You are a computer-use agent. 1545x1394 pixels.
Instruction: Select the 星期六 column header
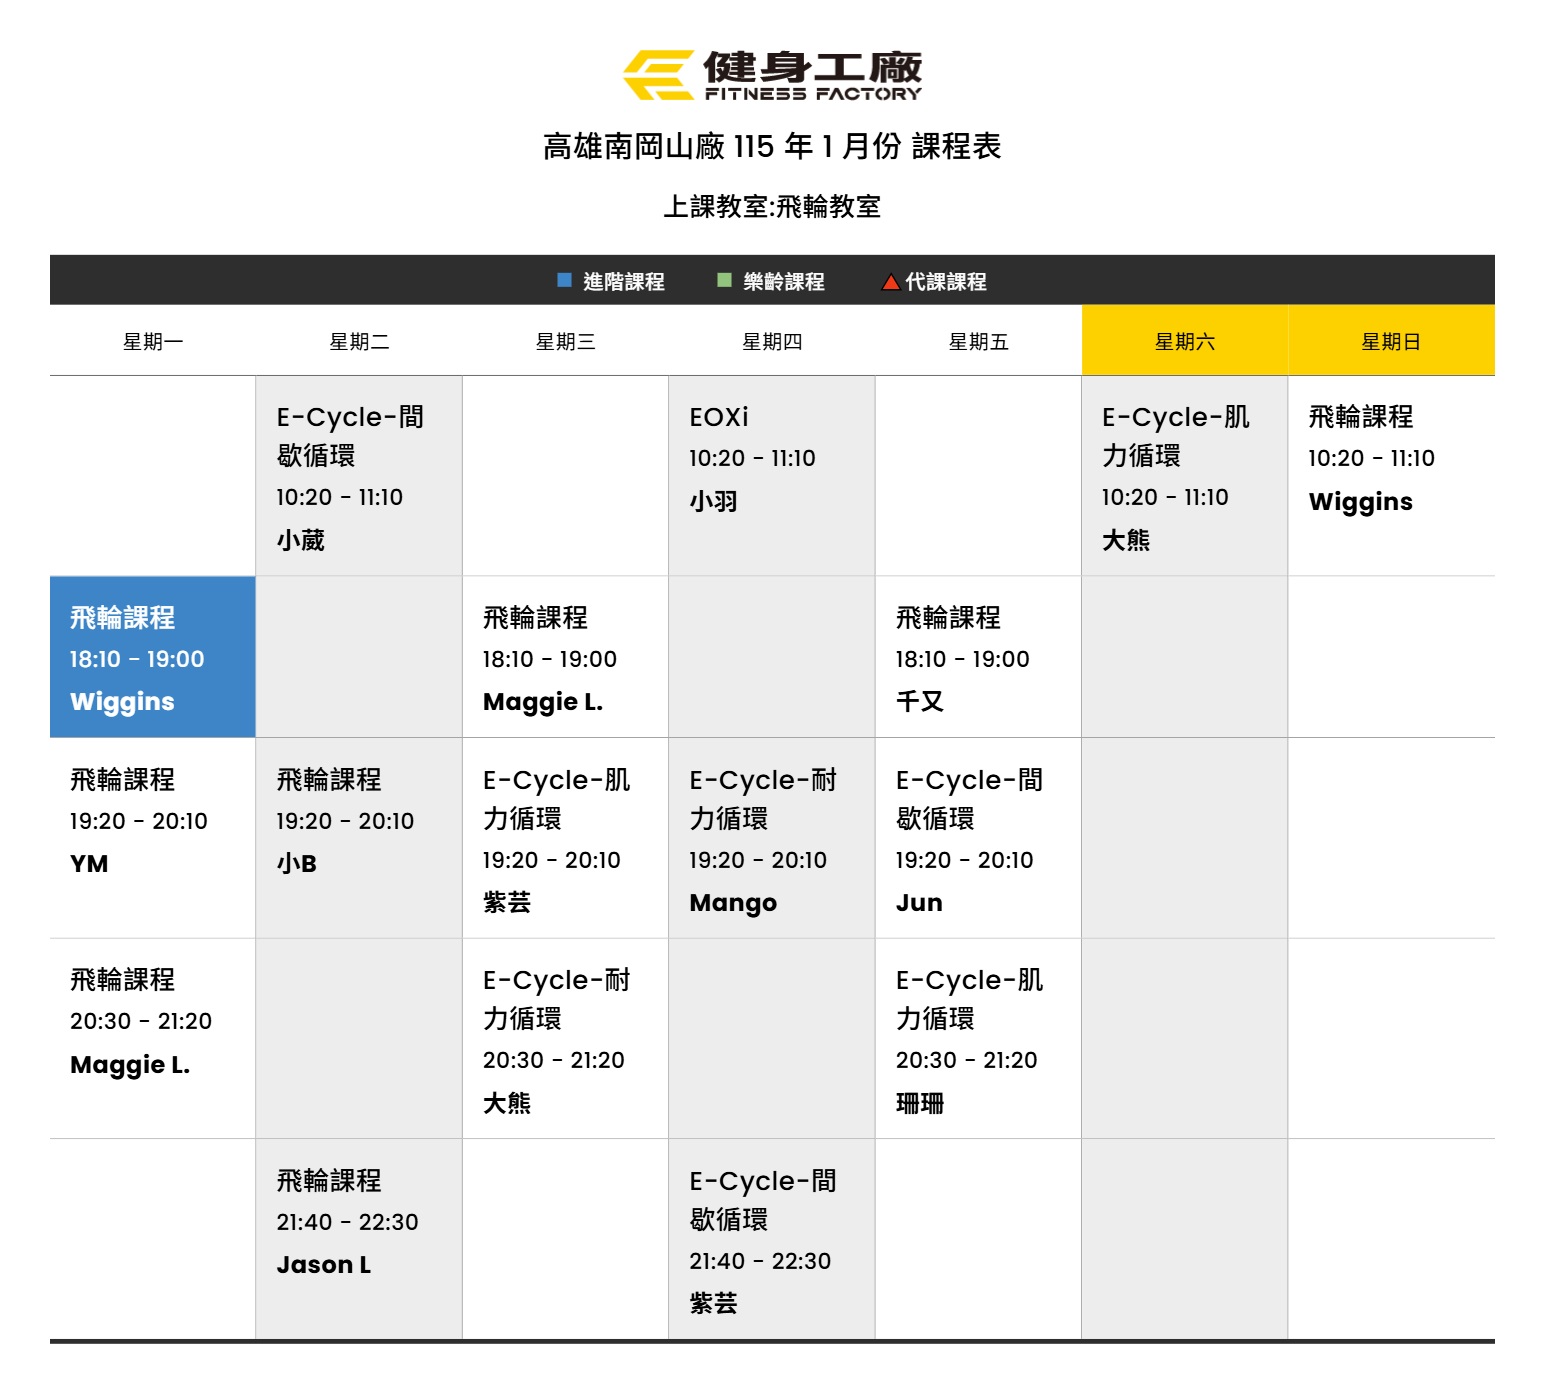click(1184, 341)
